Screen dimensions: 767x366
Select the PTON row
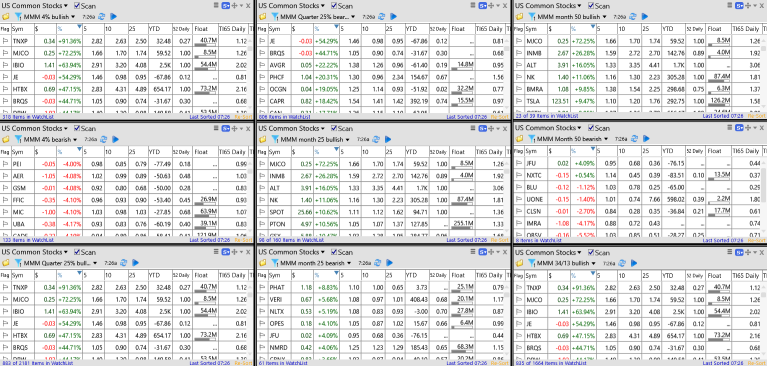pos(384,225)
